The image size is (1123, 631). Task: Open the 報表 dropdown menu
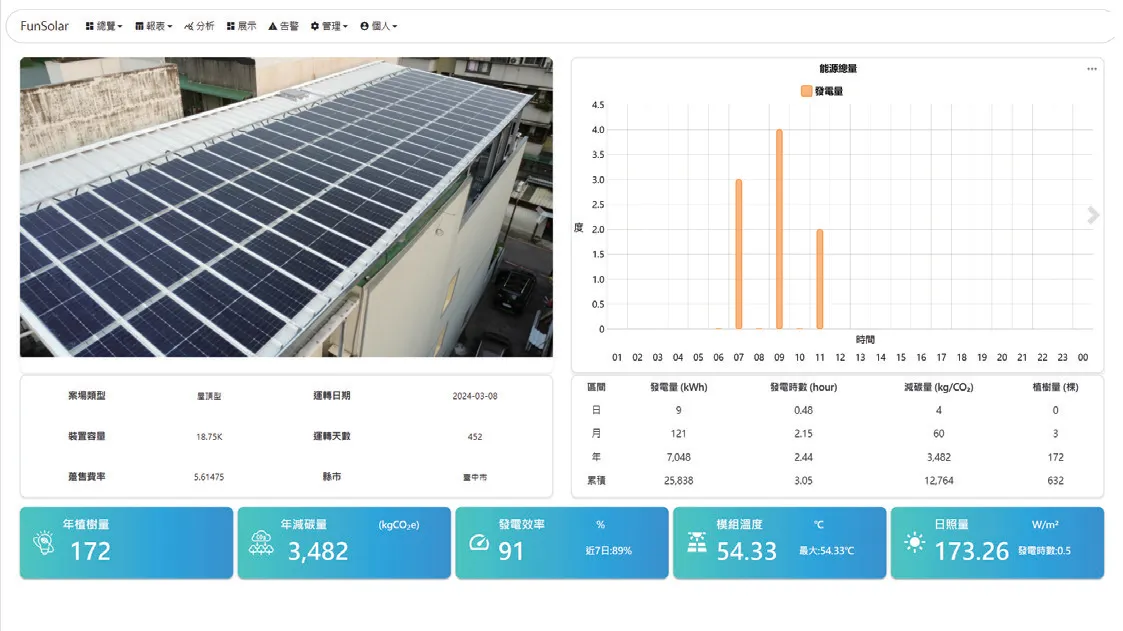click(x=154, y=26)
